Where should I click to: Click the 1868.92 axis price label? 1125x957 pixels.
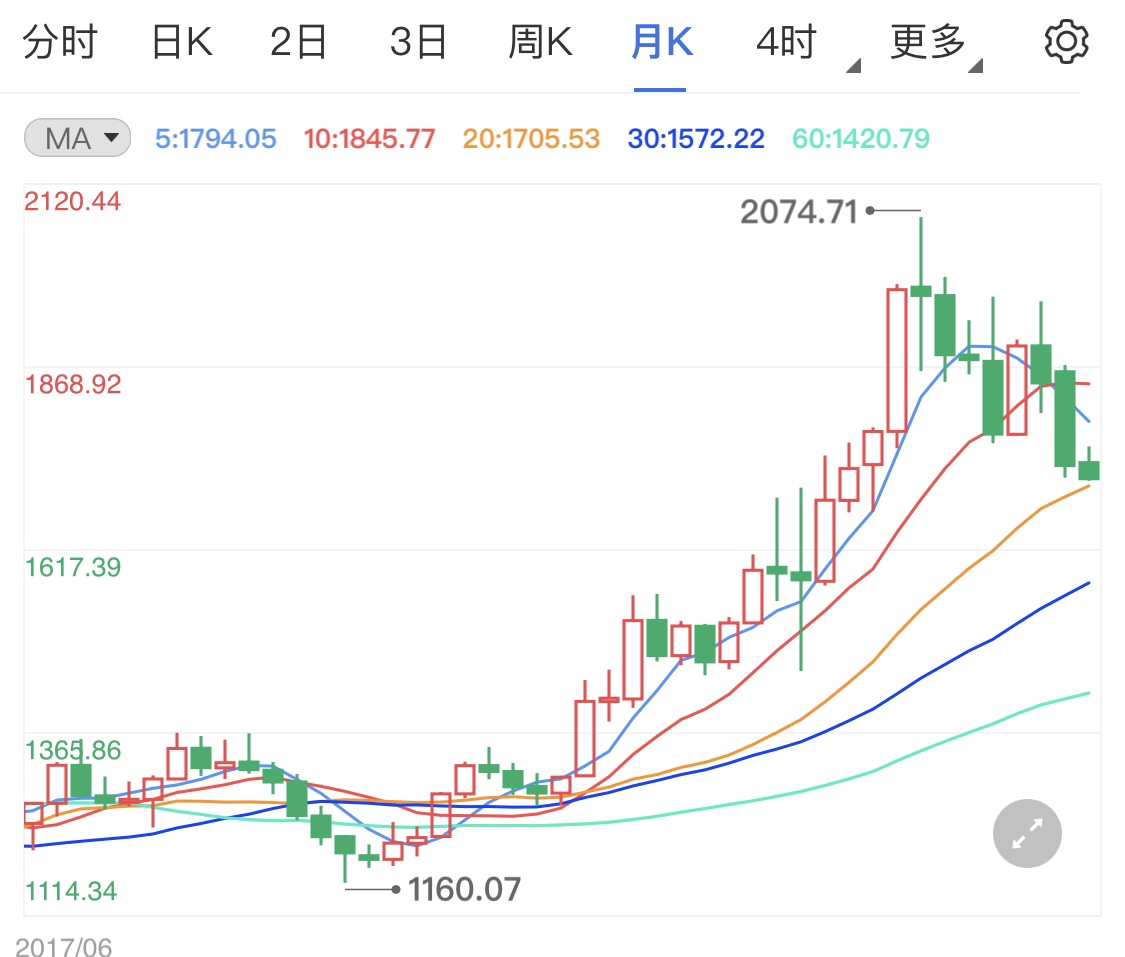tap(73, 385)
